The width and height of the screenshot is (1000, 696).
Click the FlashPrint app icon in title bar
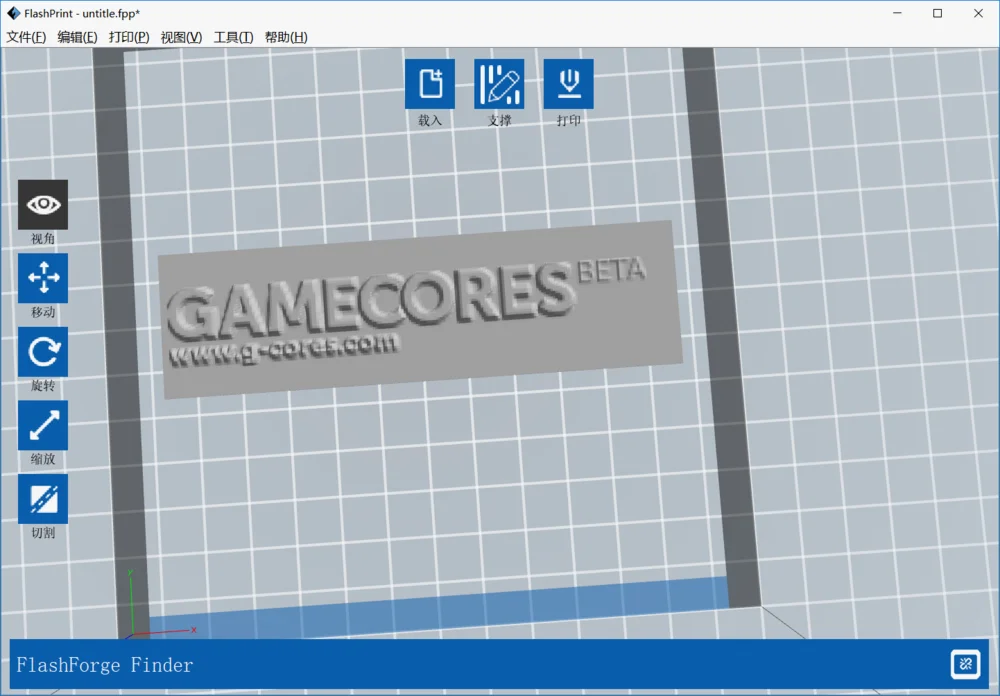coord(13,13)
